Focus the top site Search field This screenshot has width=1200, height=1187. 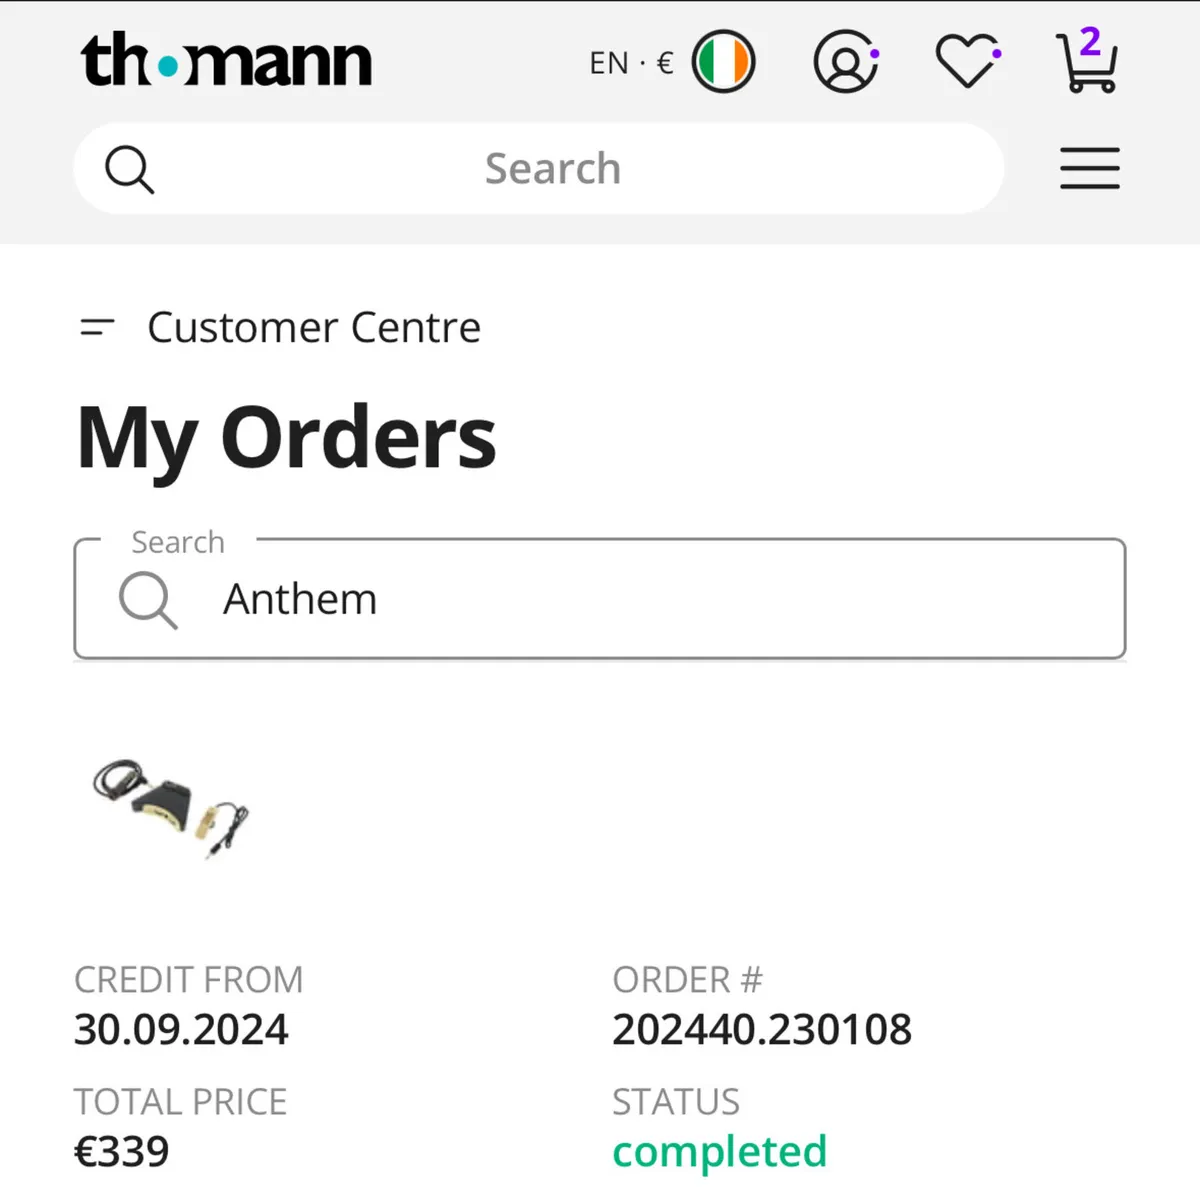539,168
